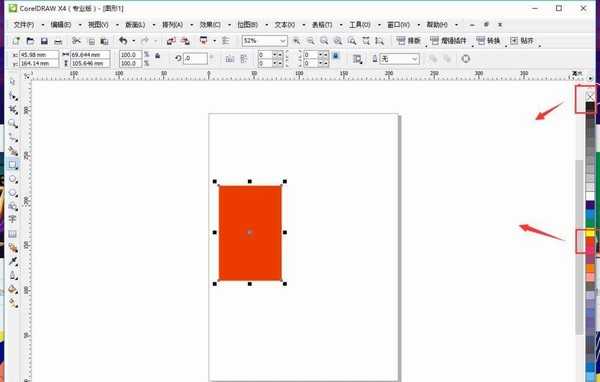600x382 pixels.
Task: Open the 效果(C) menu
Action: [x=210, y=25]
